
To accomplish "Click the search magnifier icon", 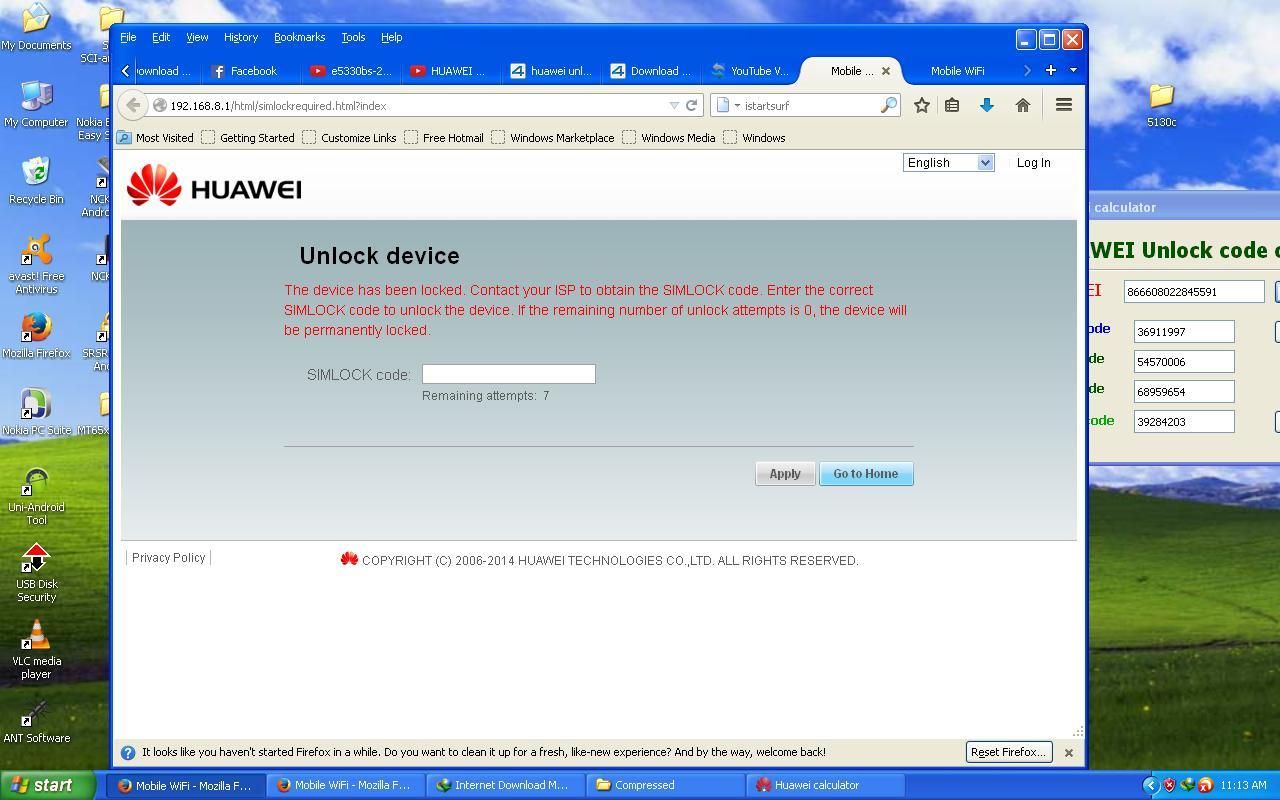I will click(x=888, y=105).
